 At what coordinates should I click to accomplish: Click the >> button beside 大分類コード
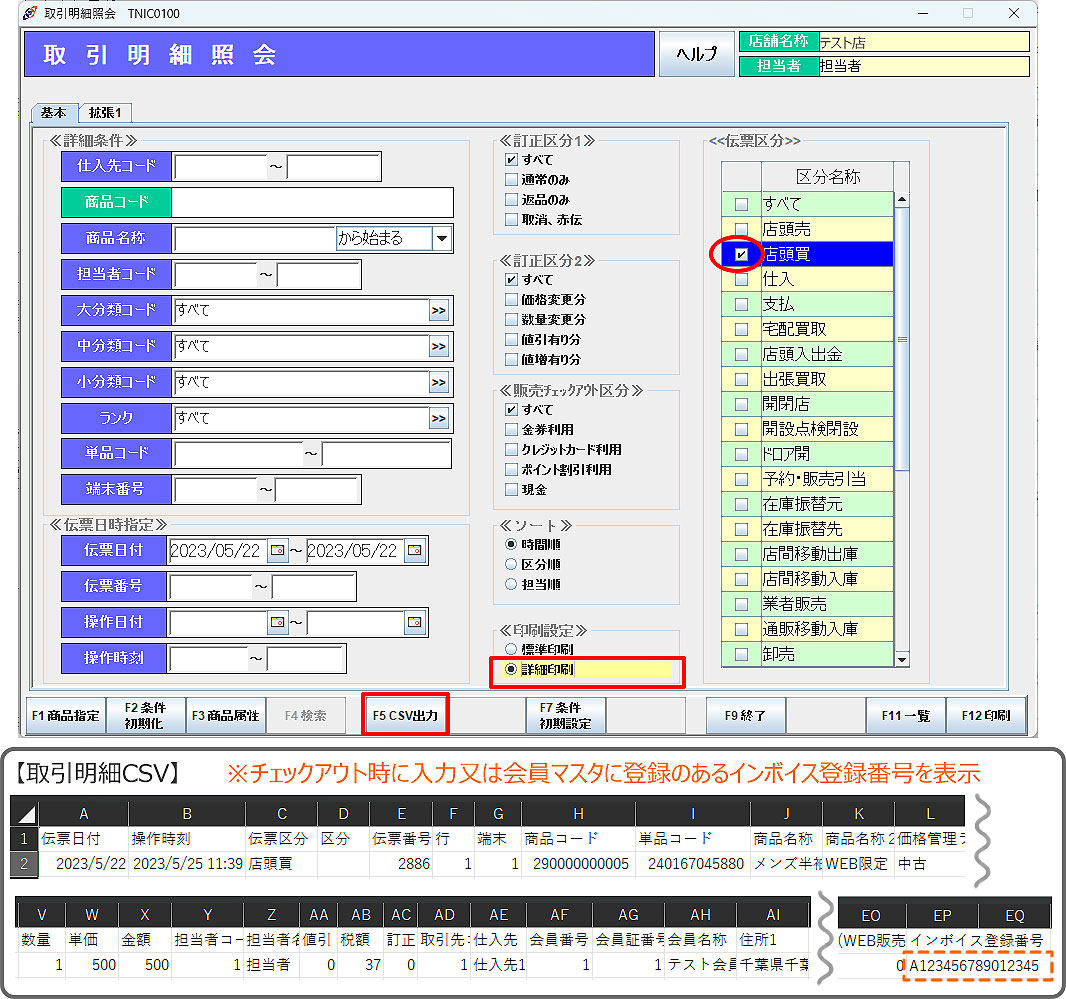click(438, 311)
